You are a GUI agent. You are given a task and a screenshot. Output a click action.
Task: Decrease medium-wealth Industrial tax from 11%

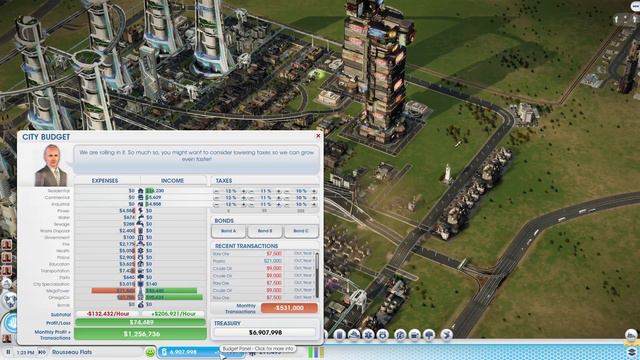[x=252, y=204]
